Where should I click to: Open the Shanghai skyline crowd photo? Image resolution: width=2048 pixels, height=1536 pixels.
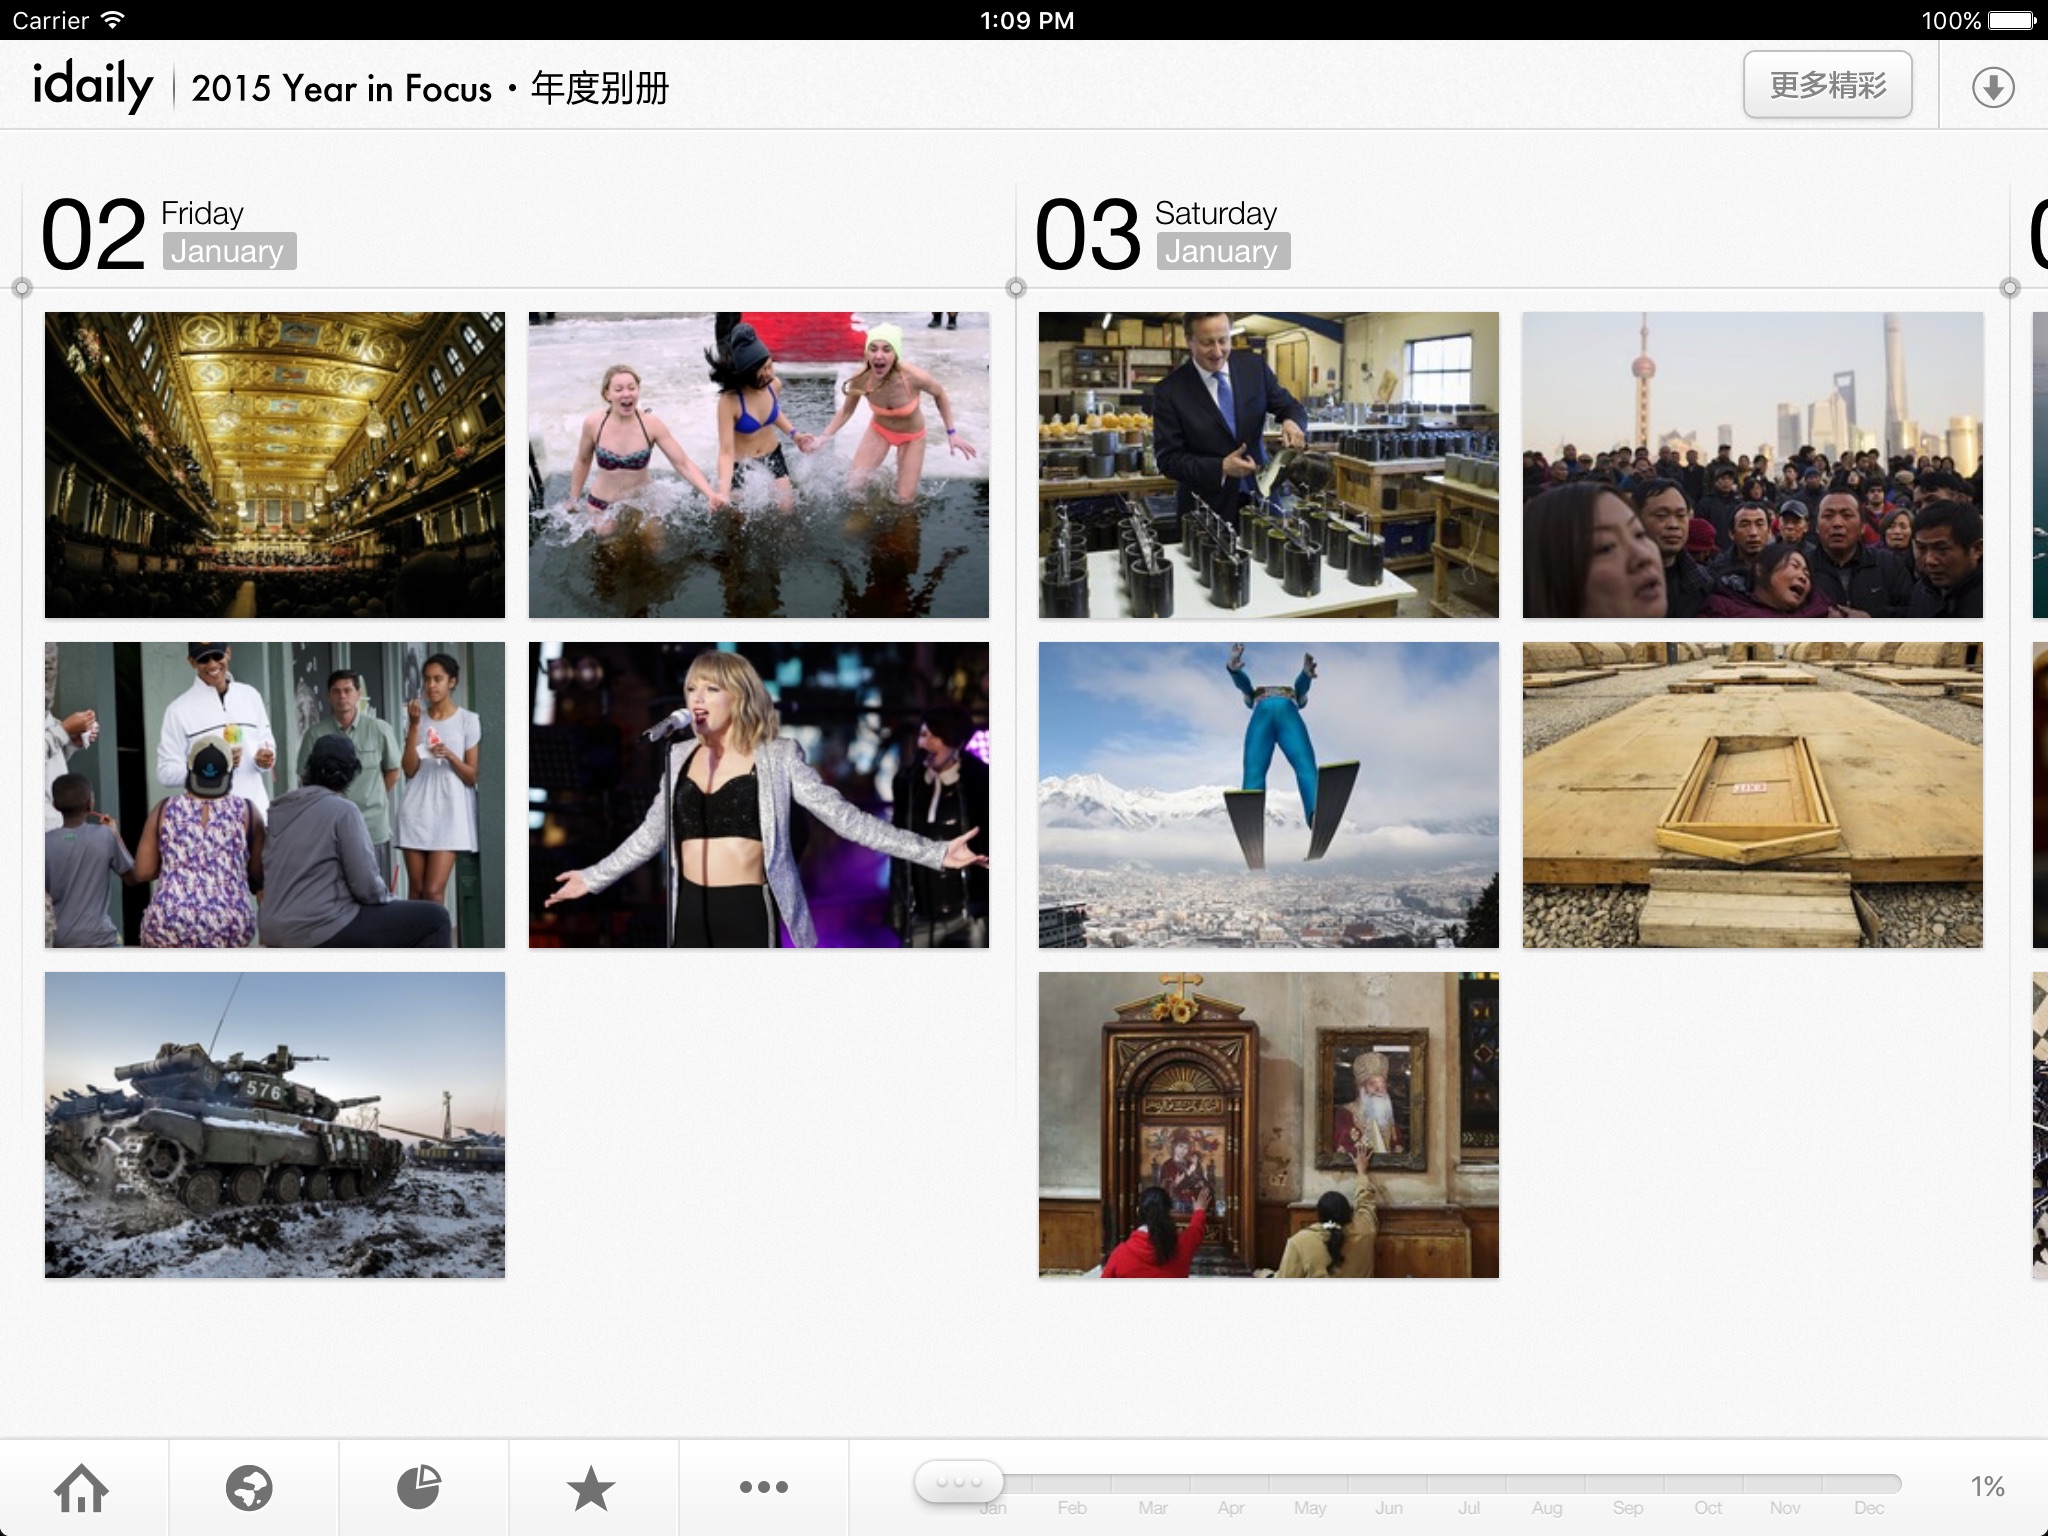(1752, 465)
